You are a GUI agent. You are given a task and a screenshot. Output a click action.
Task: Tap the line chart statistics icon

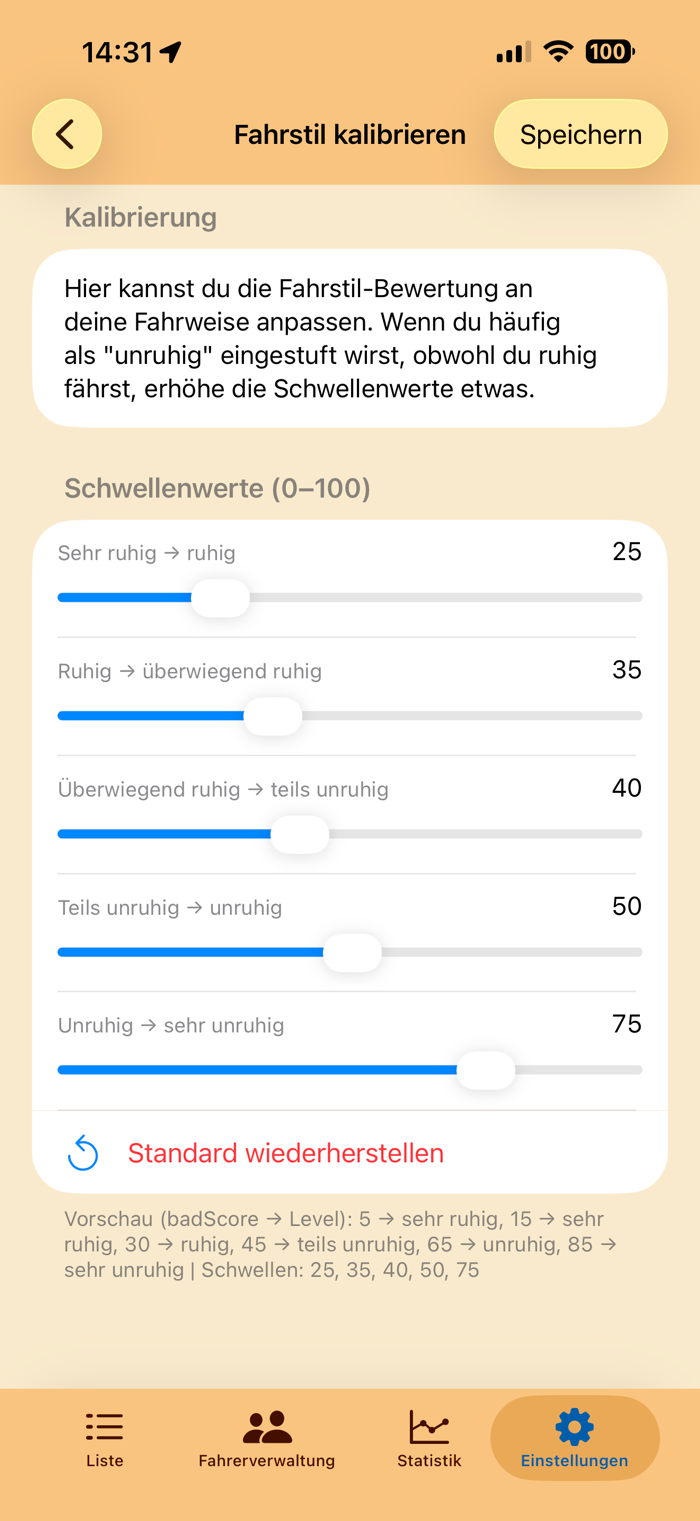[429, 1426]
